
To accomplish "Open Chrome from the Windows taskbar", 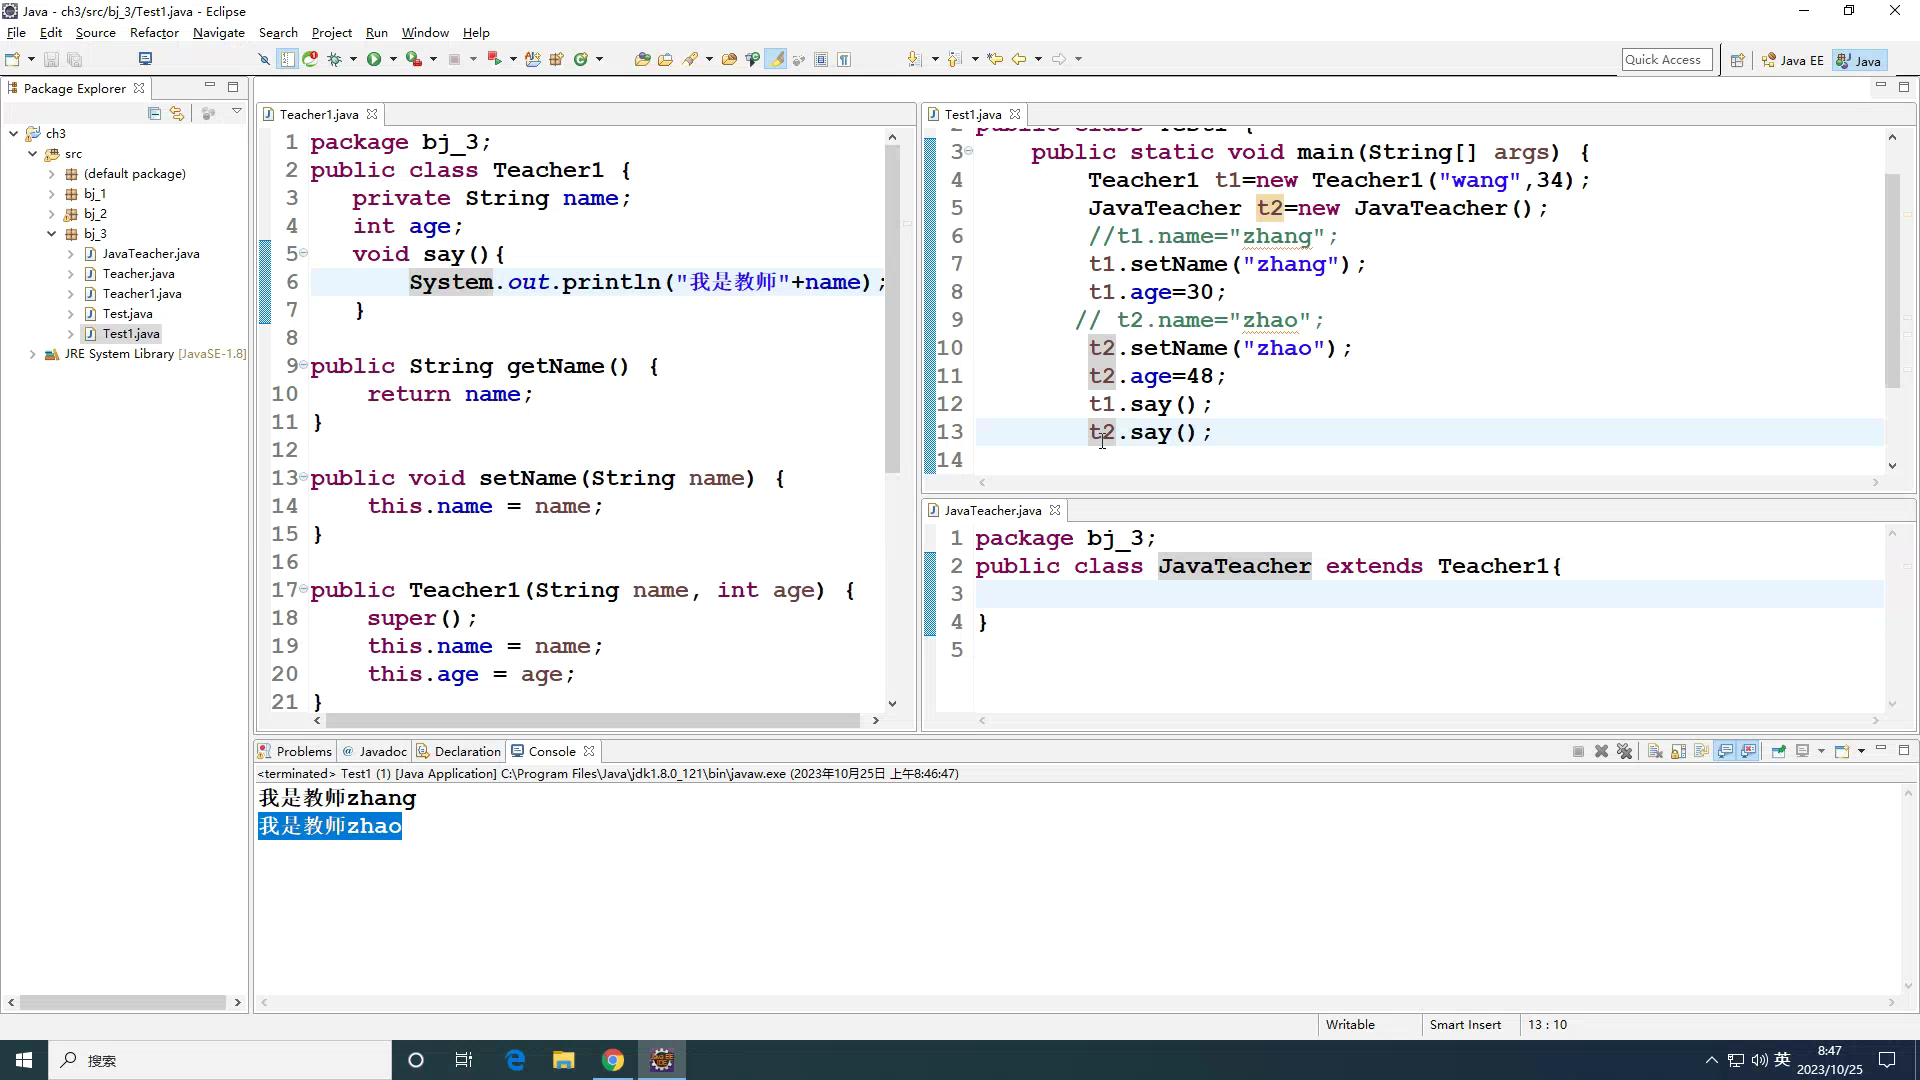I will click(613, 1060).
